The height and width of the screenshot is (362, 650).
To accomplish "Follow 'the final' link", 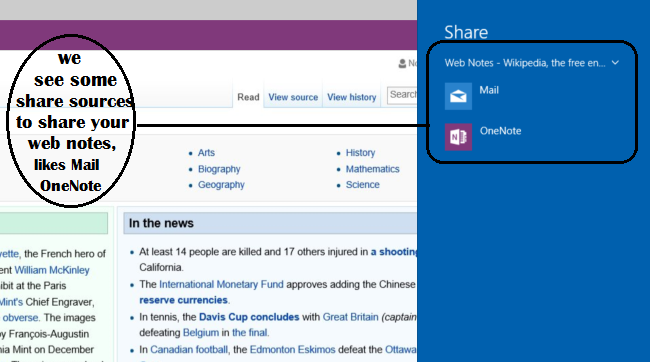I will tap(250, 333).
